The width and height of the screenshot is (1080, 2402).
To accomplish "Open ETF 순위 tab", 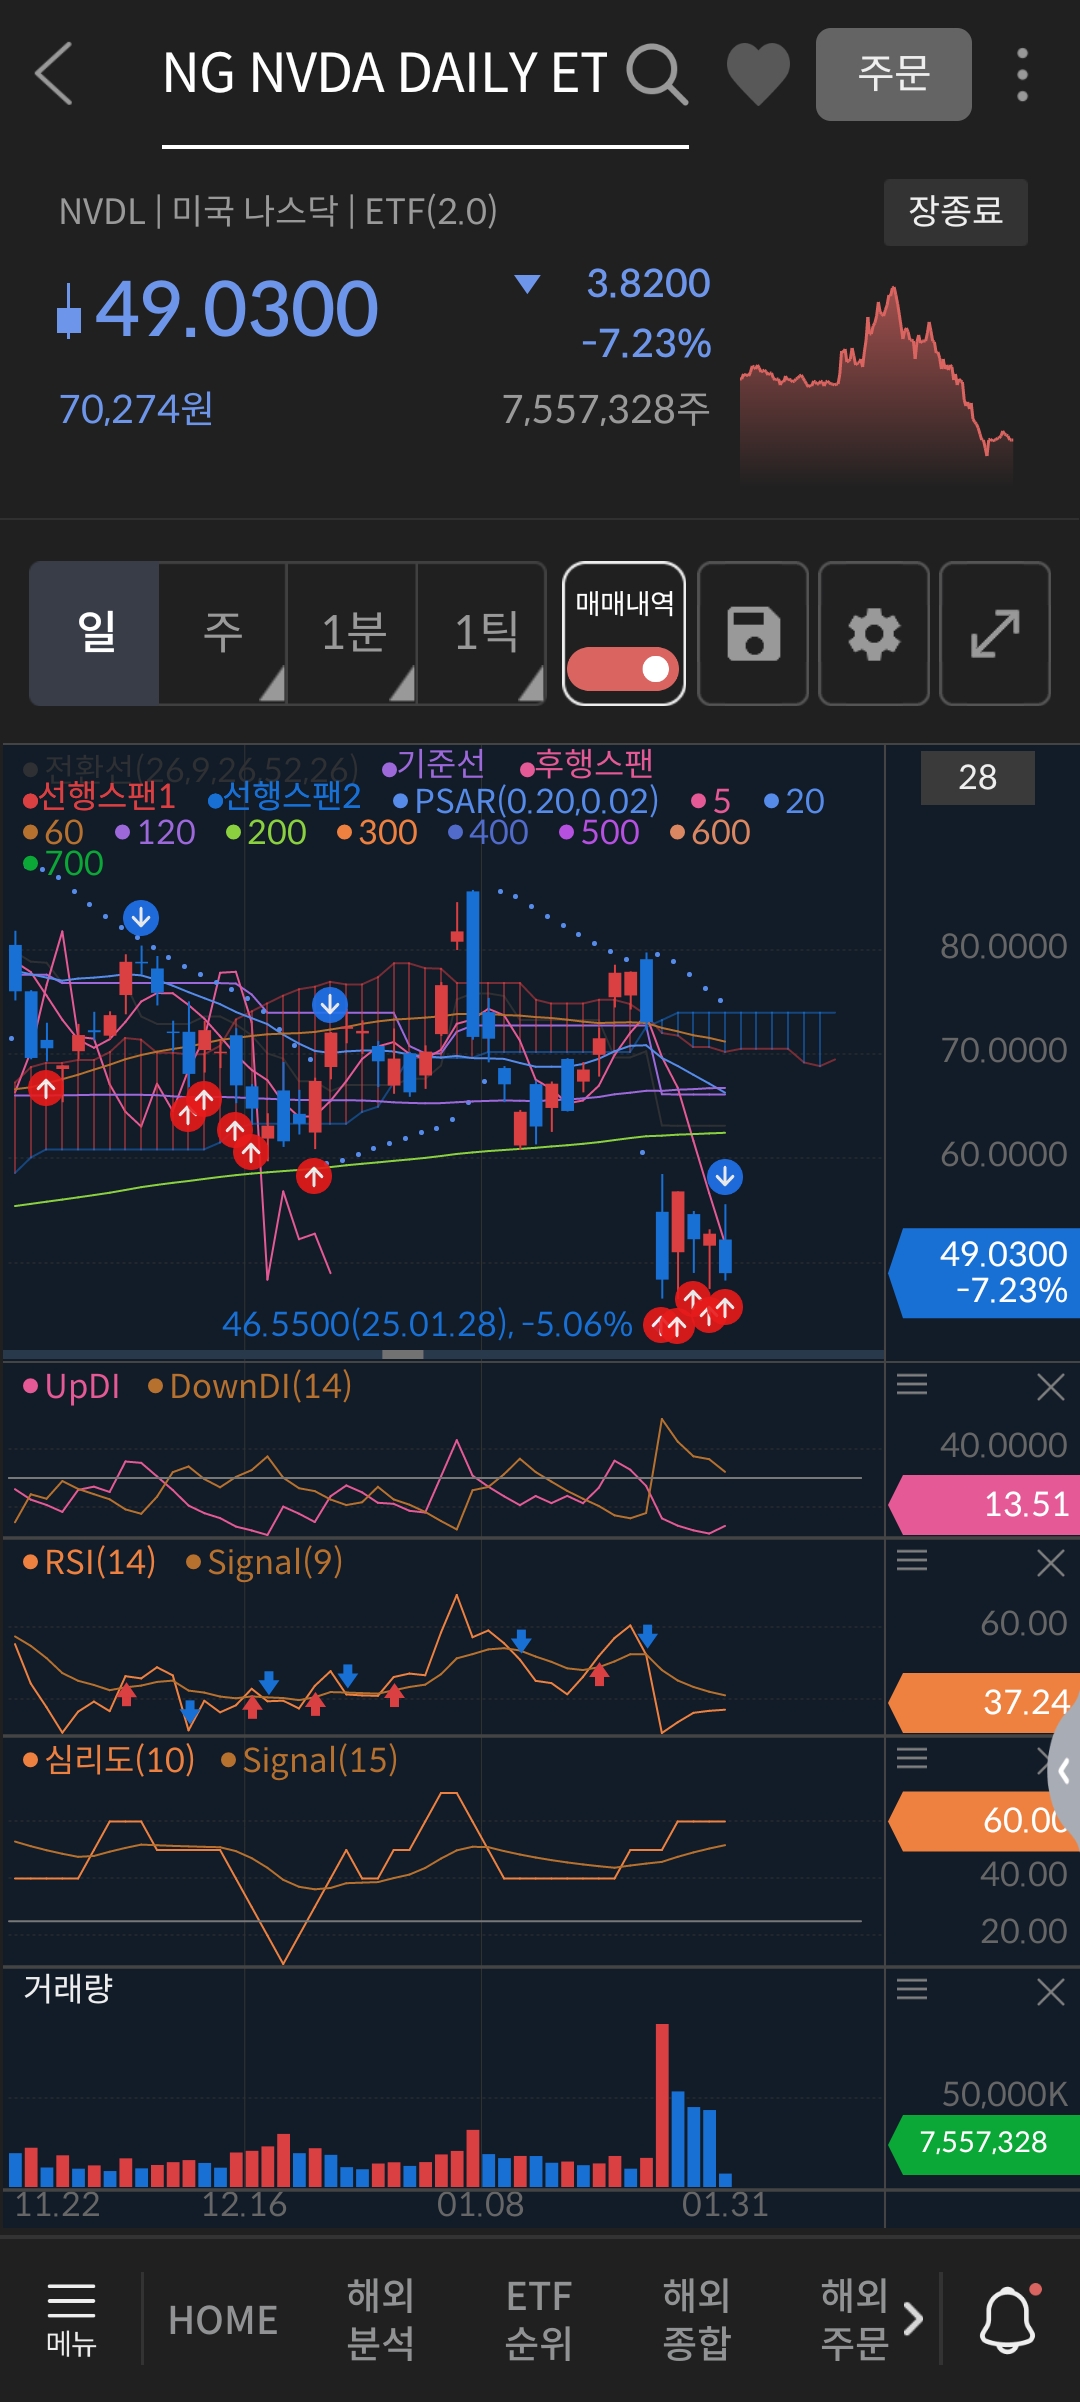I will pyautogui.click(x=538, y=2319).
